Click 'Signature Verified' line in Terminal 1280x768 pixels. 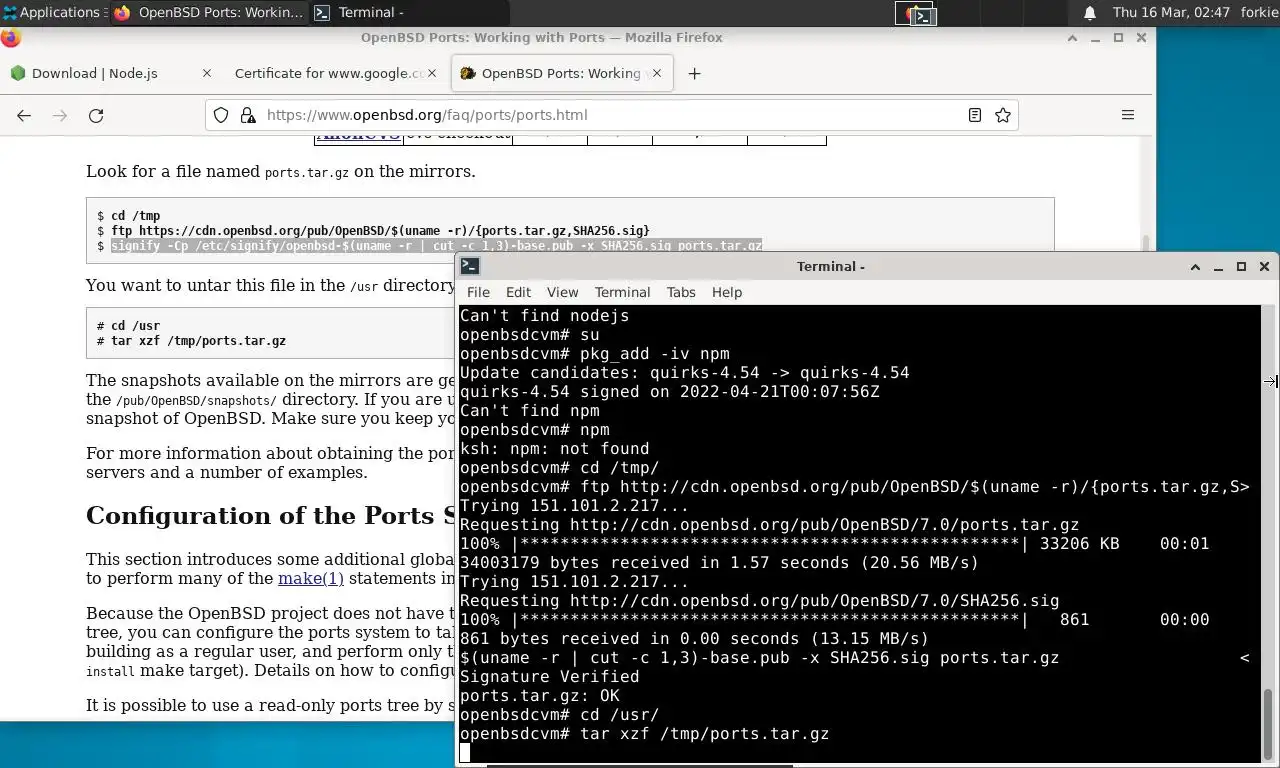pos(549,677)
